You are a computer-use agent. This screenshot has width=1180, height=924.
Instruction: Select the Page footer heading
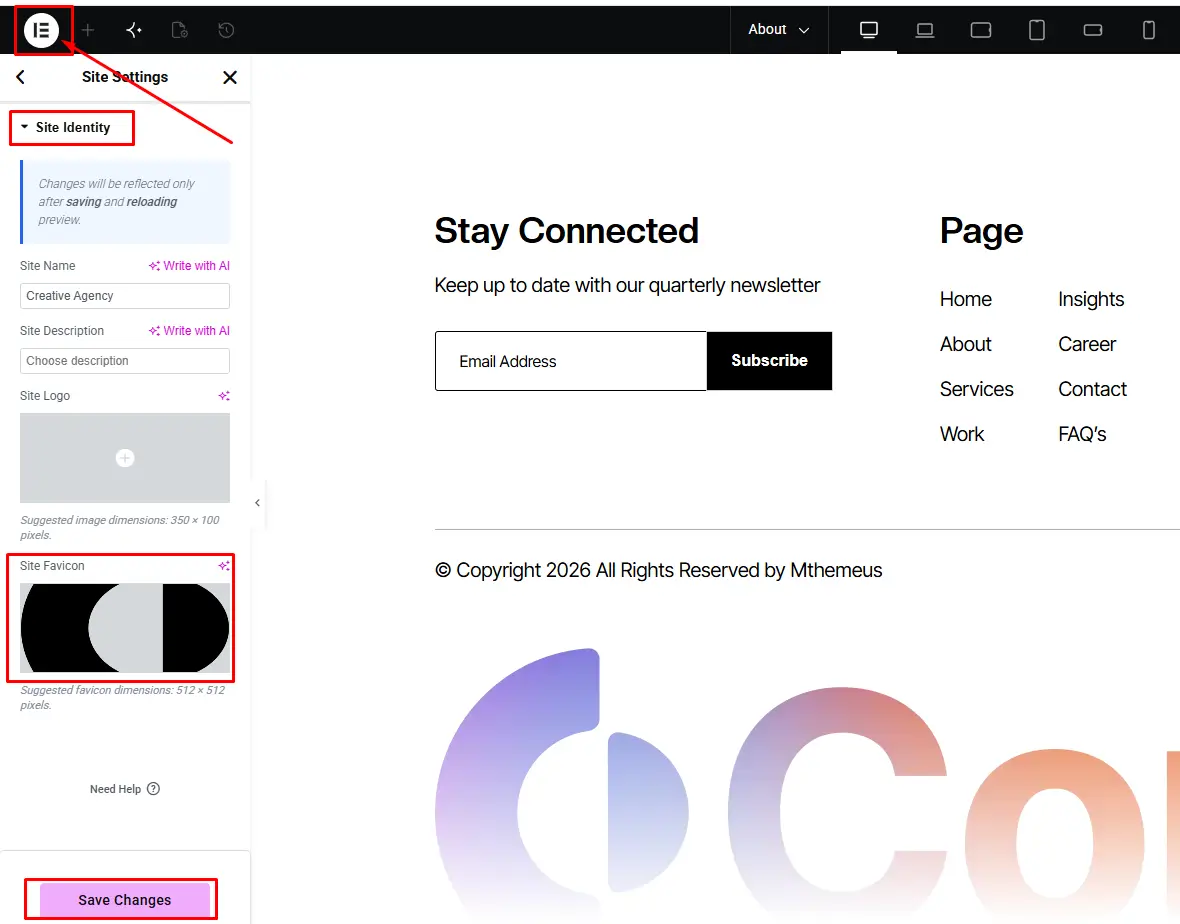[981, 231]
